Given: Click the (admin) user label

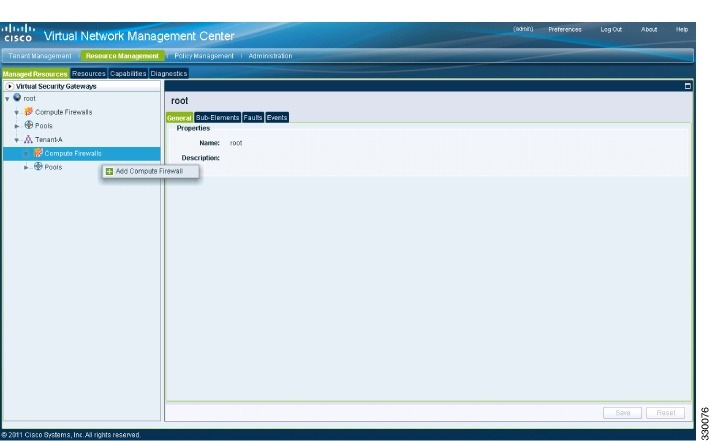Looking at the screenshot, I should click(x=523, y=29).
